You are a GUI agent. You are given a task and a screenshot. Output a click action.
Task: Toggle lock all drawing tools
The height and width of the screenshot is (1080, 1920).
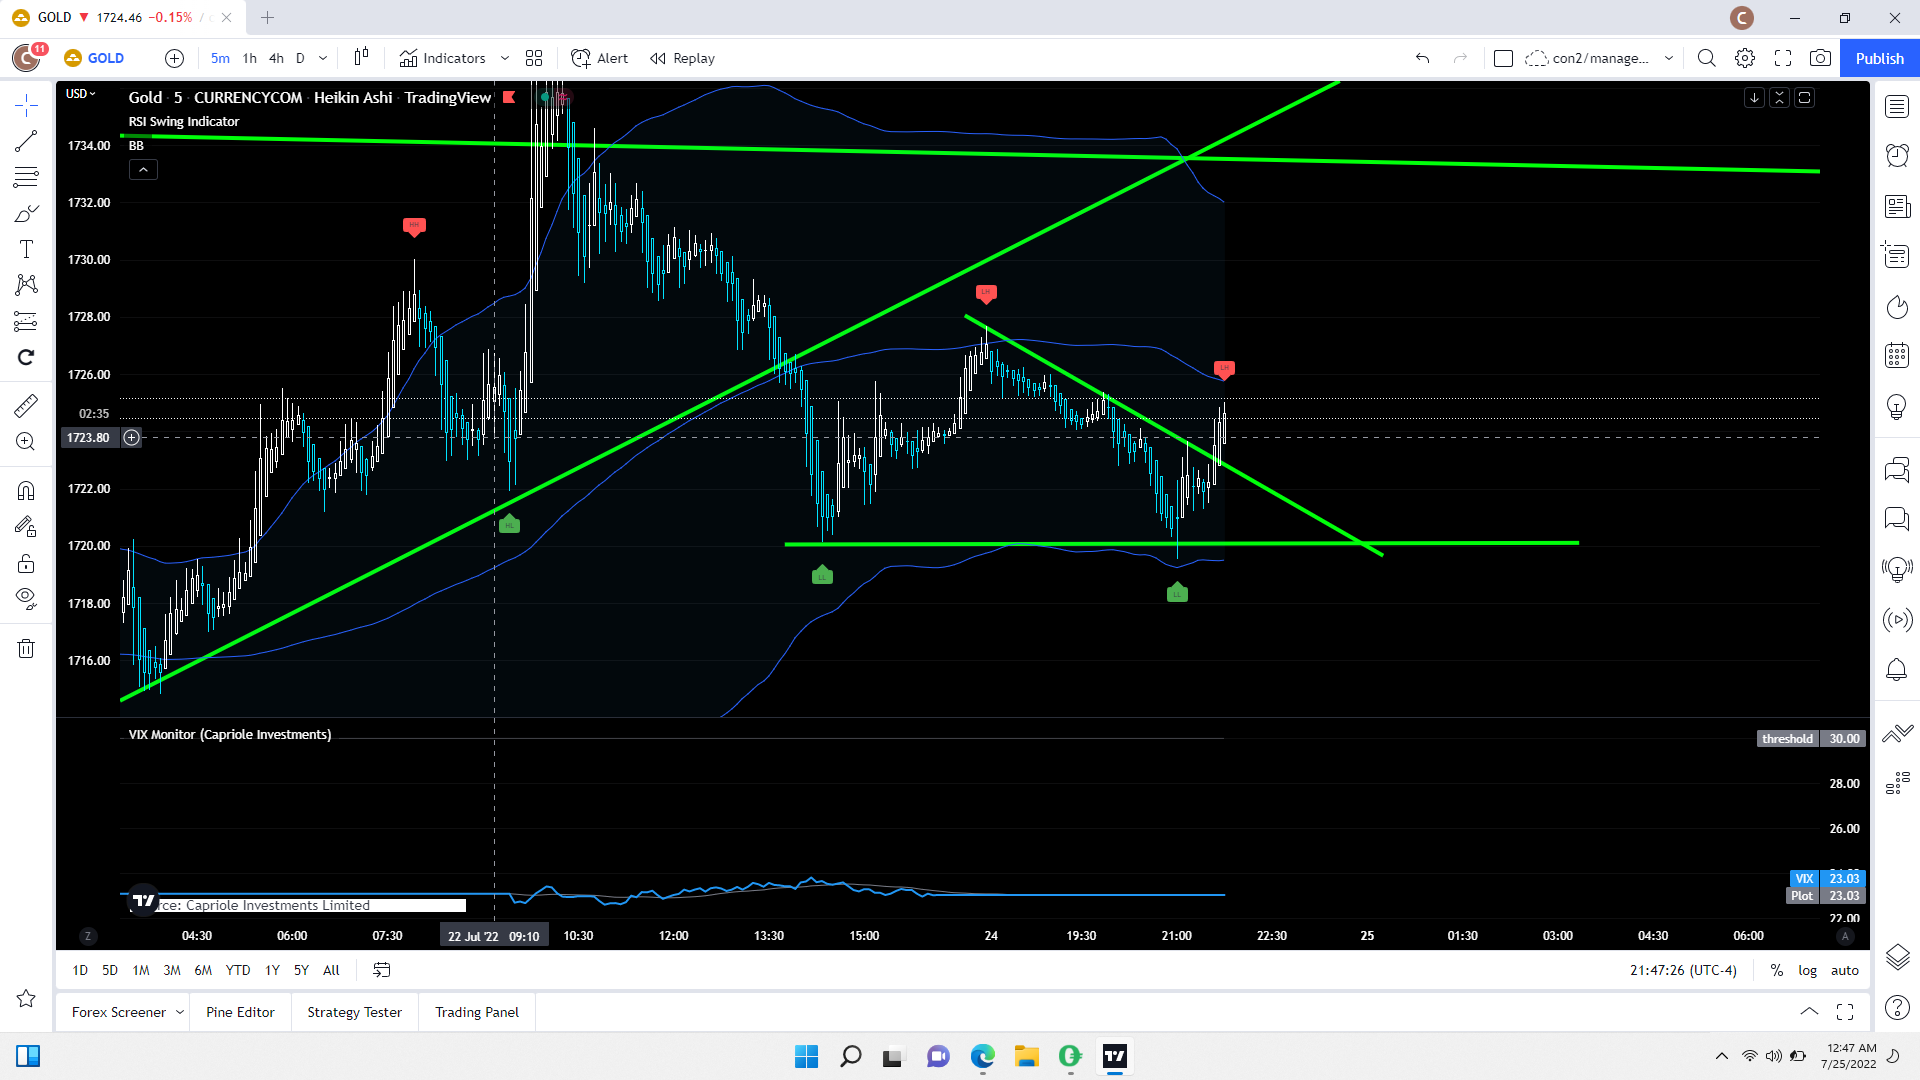click(26, 563)
